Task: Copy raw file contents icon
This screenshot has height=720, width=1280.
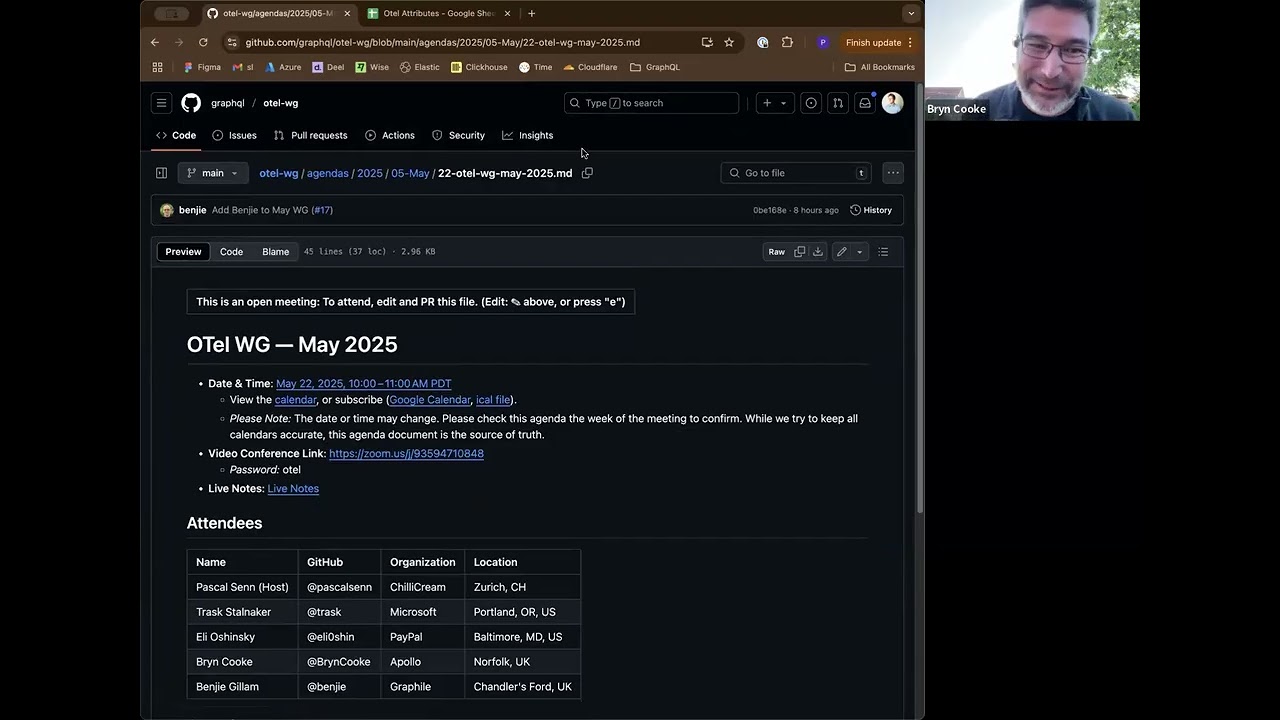Action: (x=799, y=252)
